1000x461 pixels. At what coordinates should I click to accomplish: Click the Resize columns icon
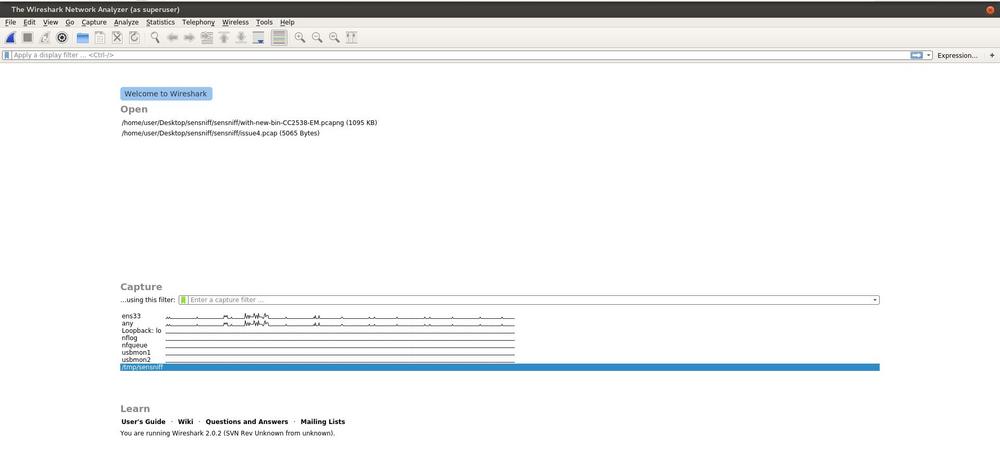coord(351,38)
